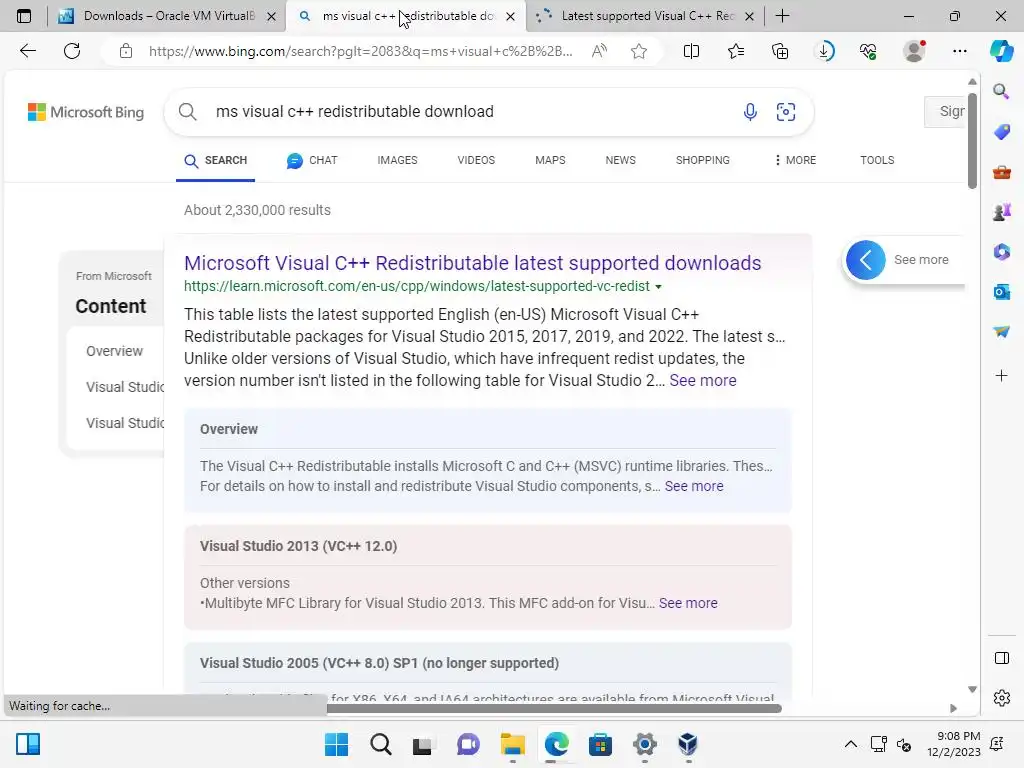Viewport: 1024px width, 768px height.
Task: Open File Explorer from taskbar
Action: (x=513, y=744)
